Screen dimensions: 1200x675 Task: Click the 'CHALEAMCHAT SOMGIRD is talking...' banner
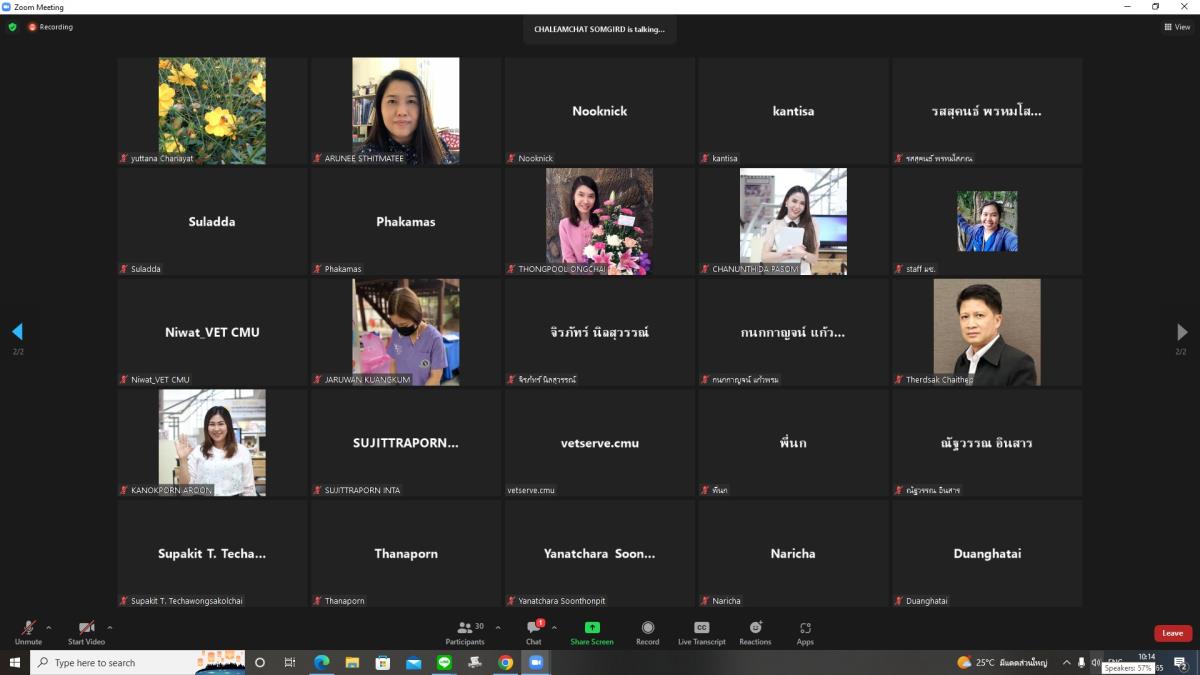599,29
